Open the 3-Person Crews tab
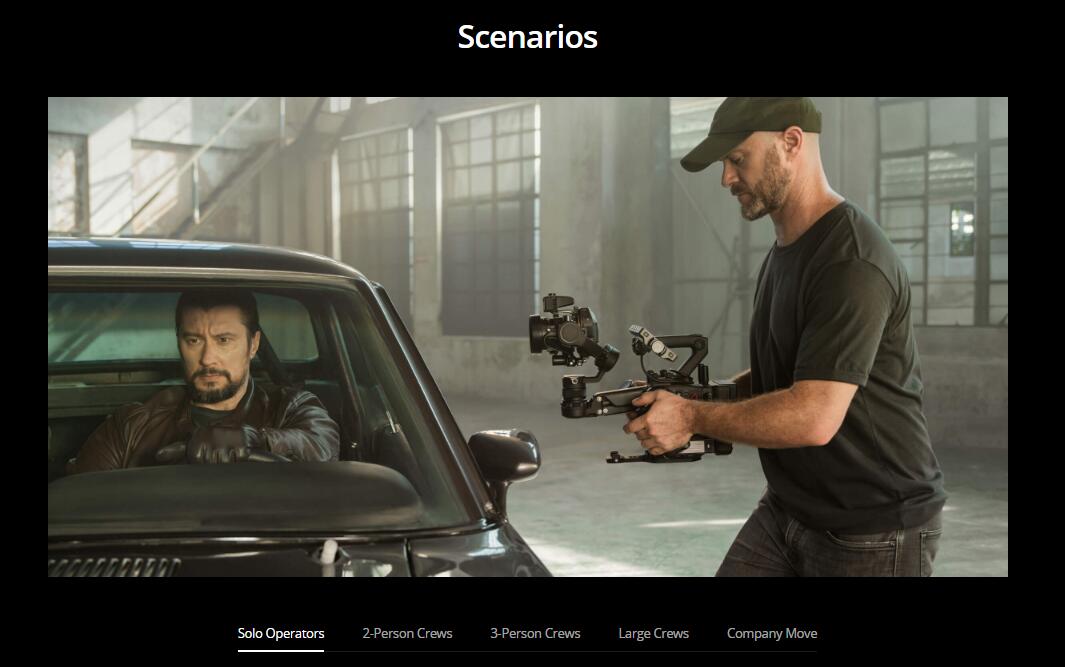 point(535,633)
